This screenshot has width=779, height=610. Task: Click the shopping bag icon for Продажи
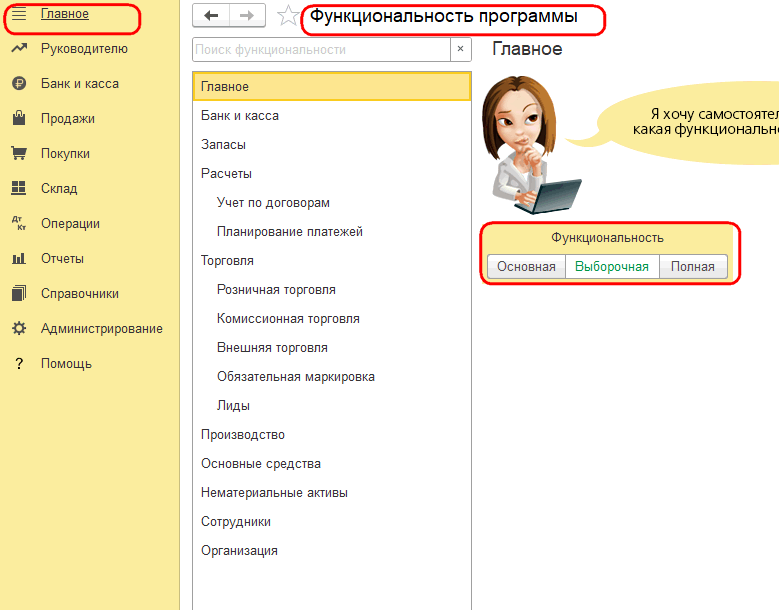(19, 118)
